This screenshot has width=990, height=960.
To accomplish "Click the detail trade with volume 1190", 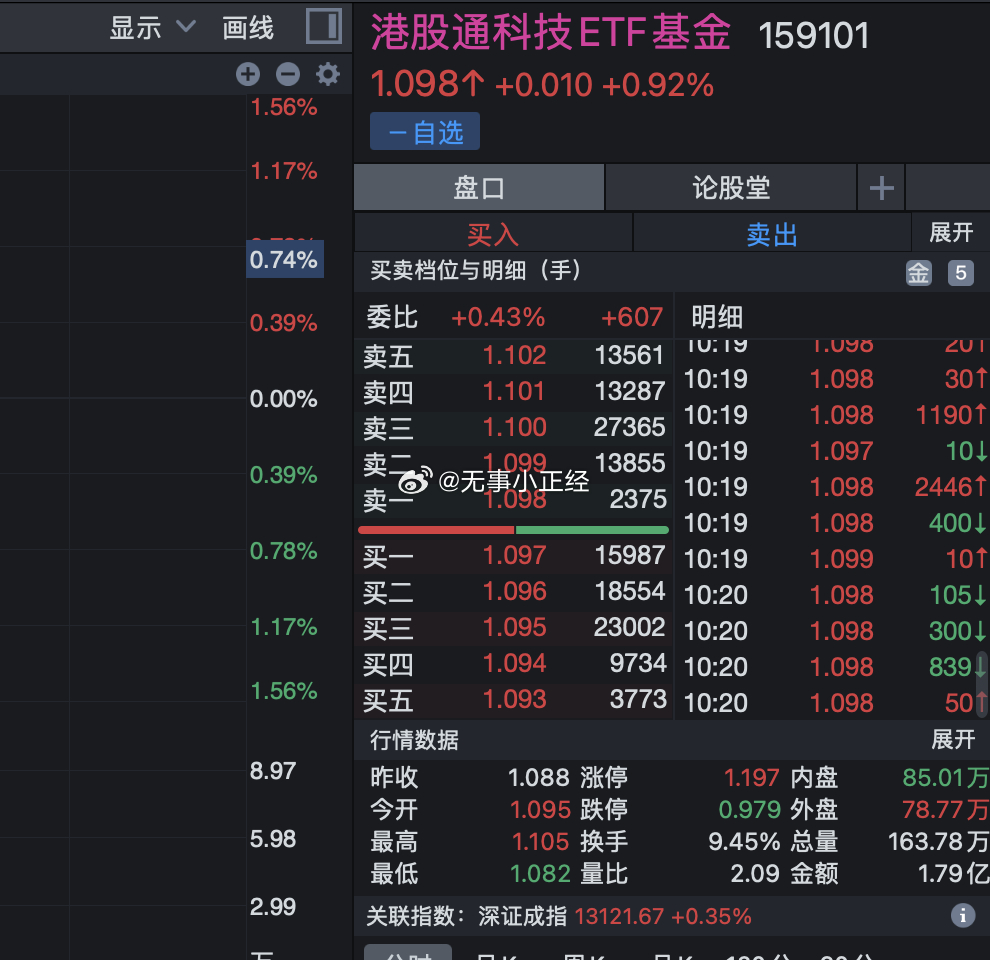I will pos(833,415).
